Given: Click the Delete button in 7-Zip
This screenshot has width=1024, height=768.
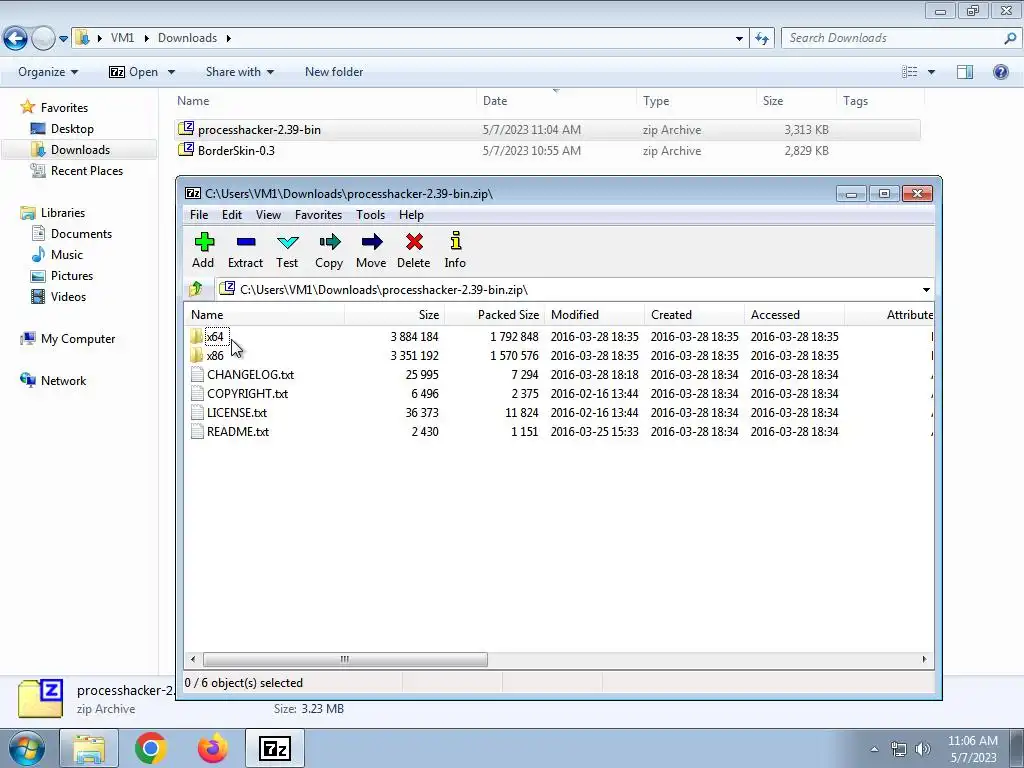Looking at the screenshot, I should point(413,250).
